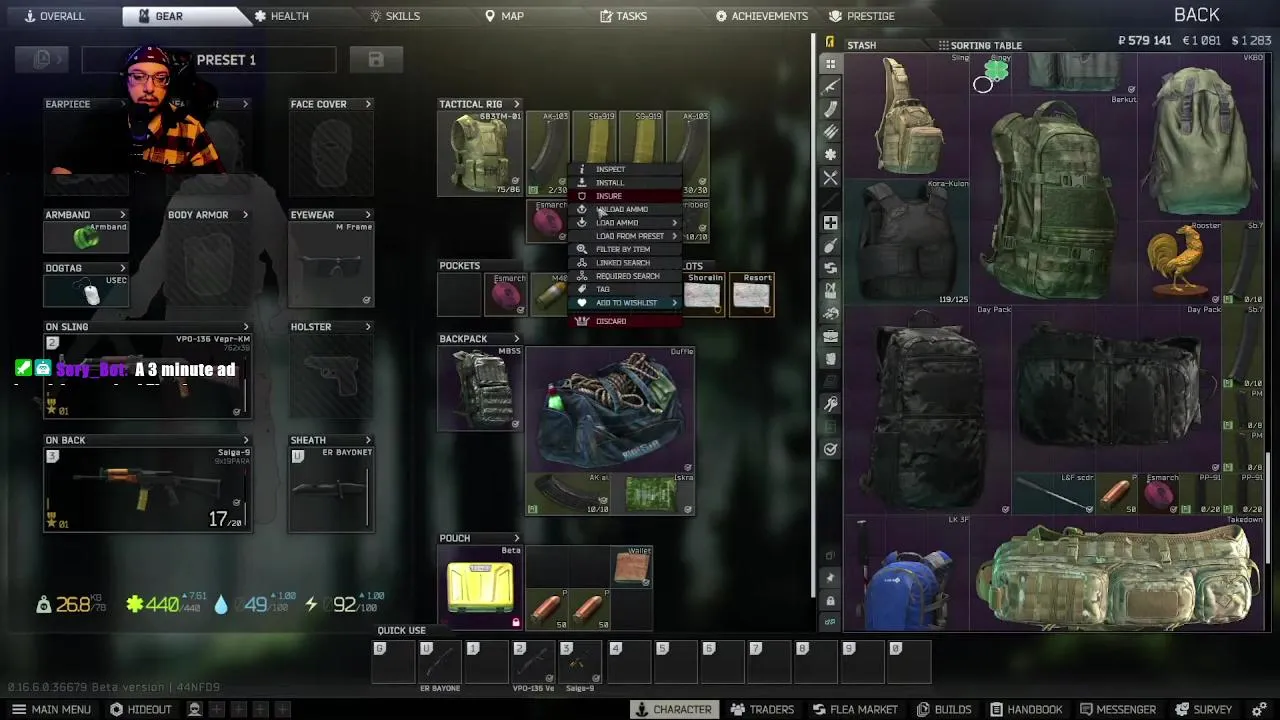The width and height of the screenshot is (1280, 720).
Task: Open the Add To Wishlist submenu
Action: coord(627,303)
